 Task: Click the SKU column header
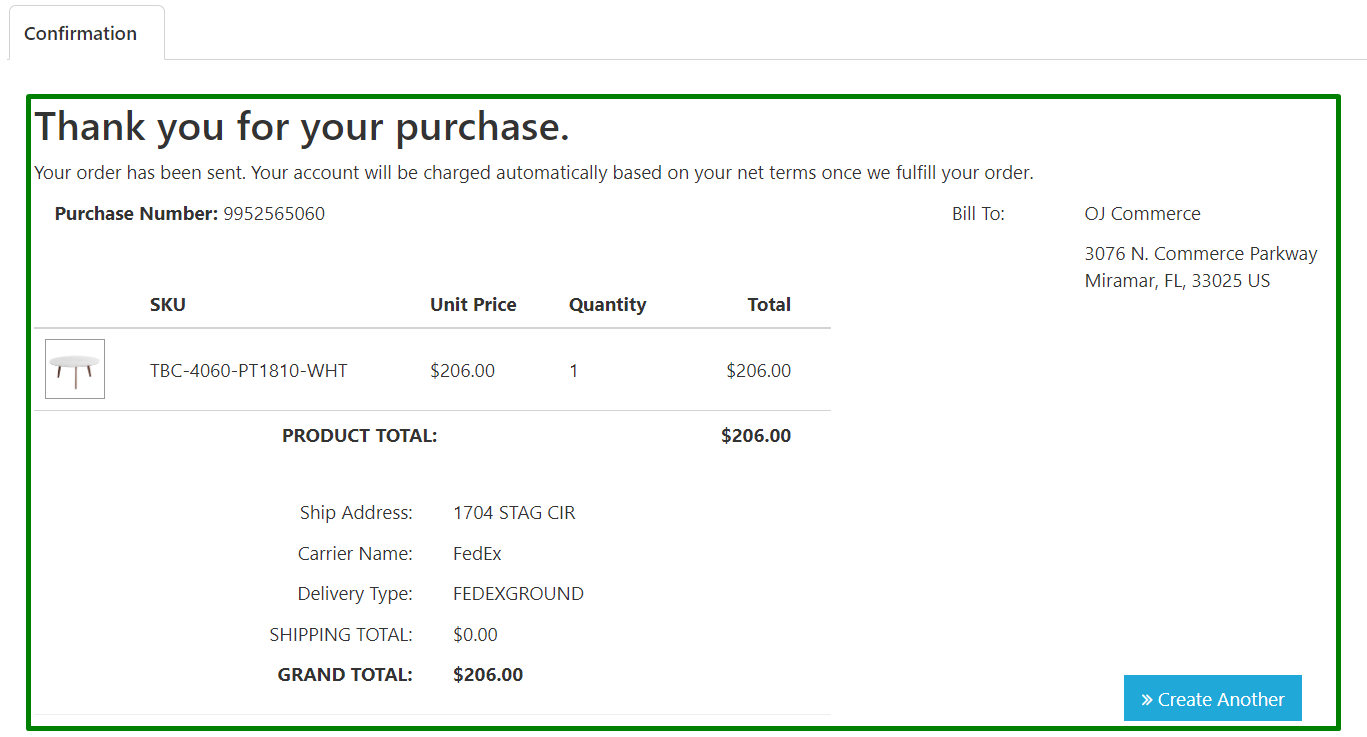(x=168, y=305)
